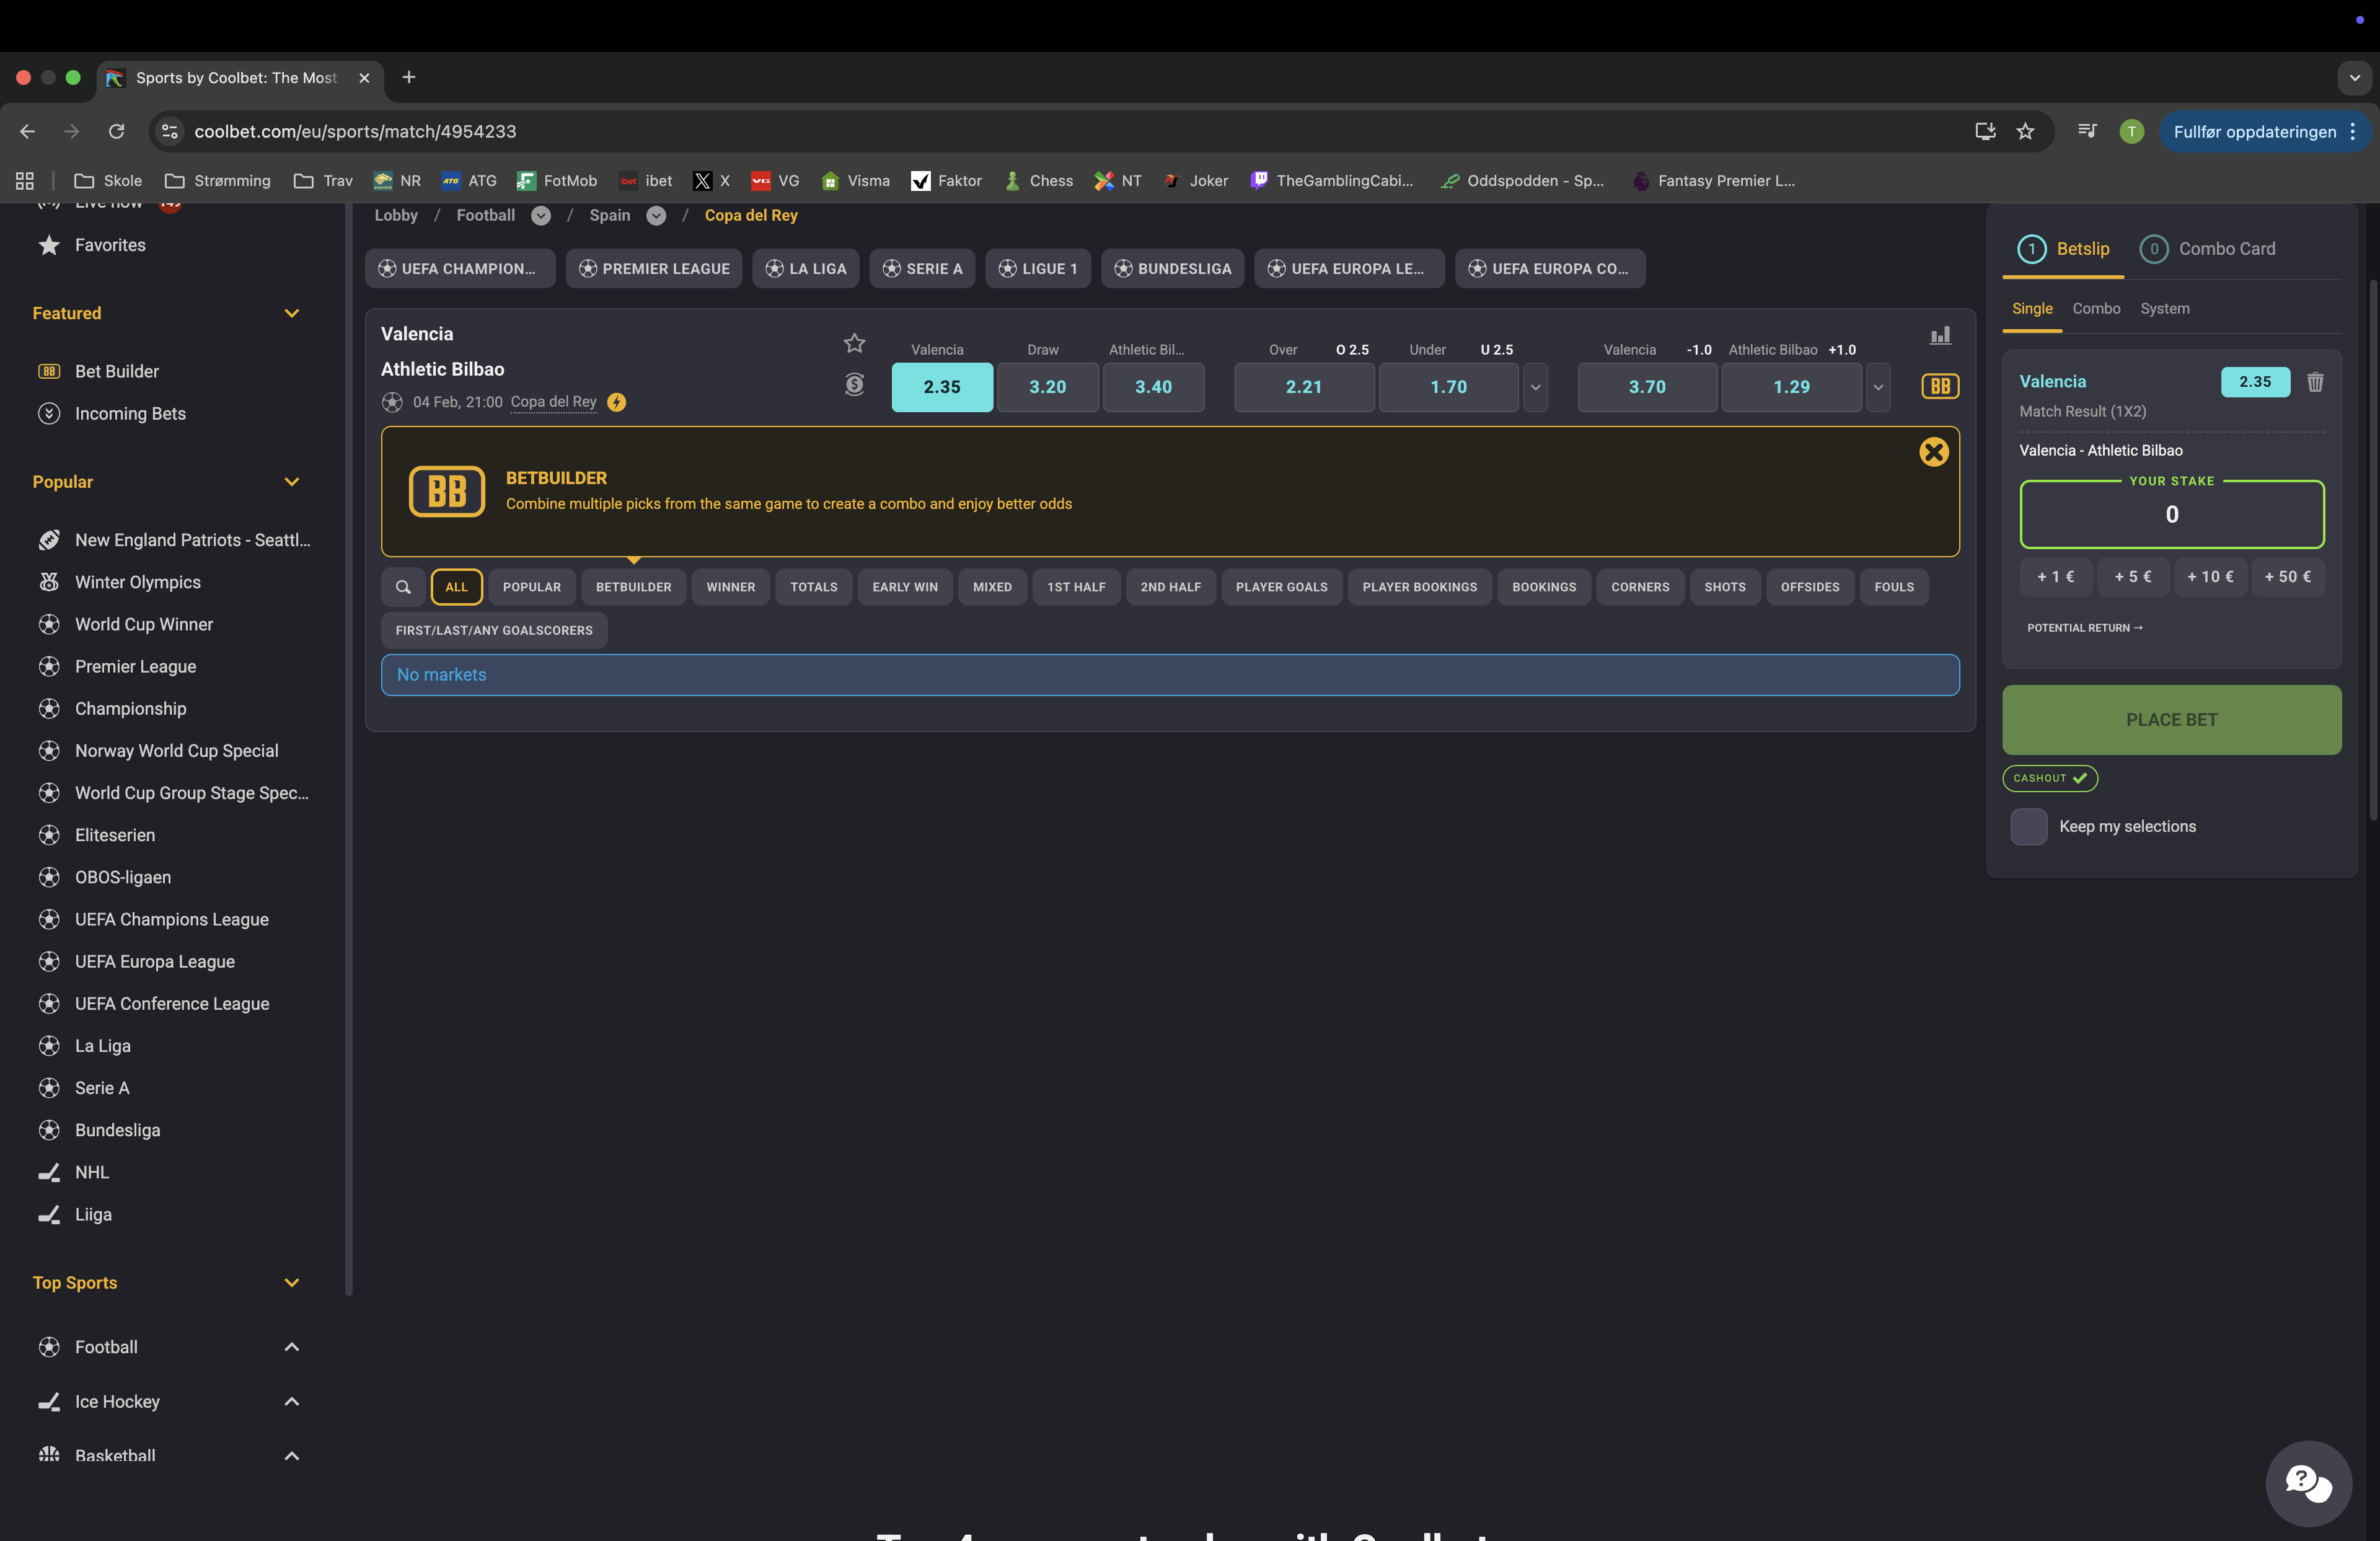This screenshot has width=2380, height=1541.
Task: Click the favorite star icon for Valencia match
Action: tap(854, 343)
